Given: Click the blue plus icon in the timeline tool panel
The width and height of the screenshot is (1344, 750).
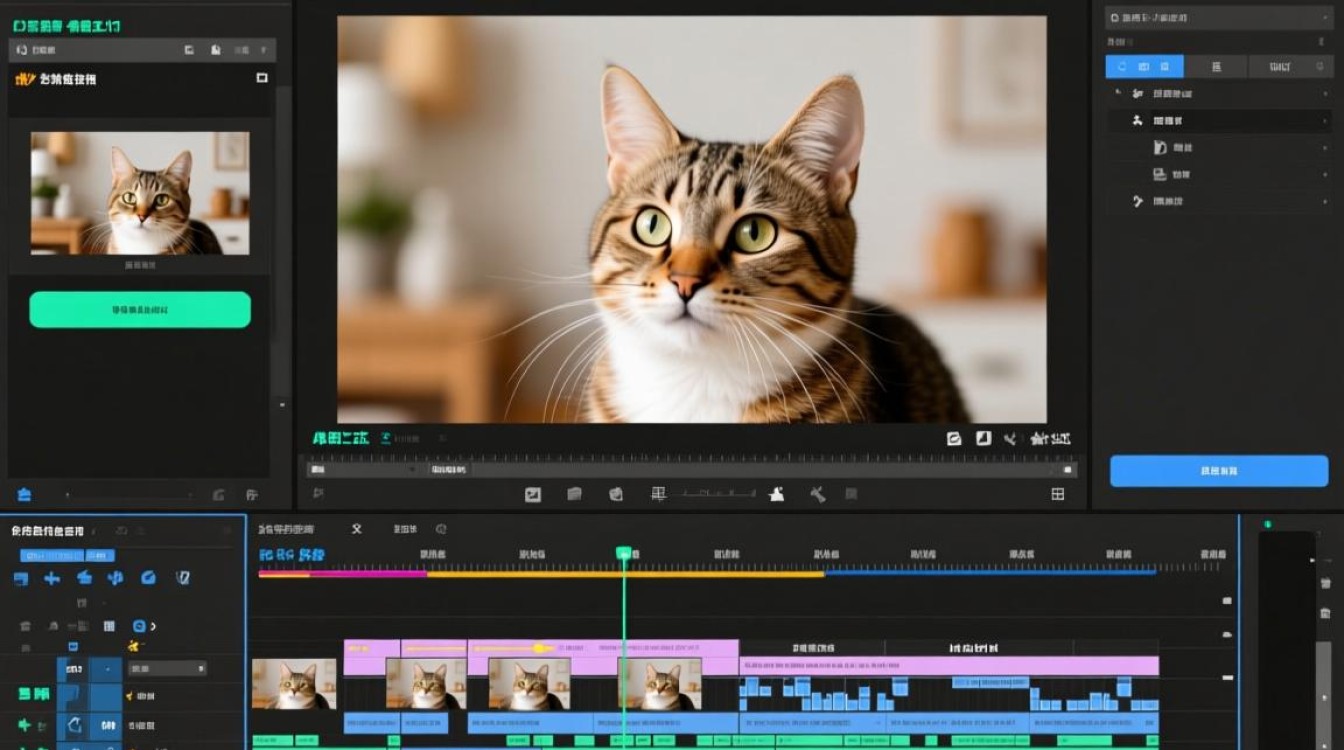Looking at the screenshot, I should point(52,578).
